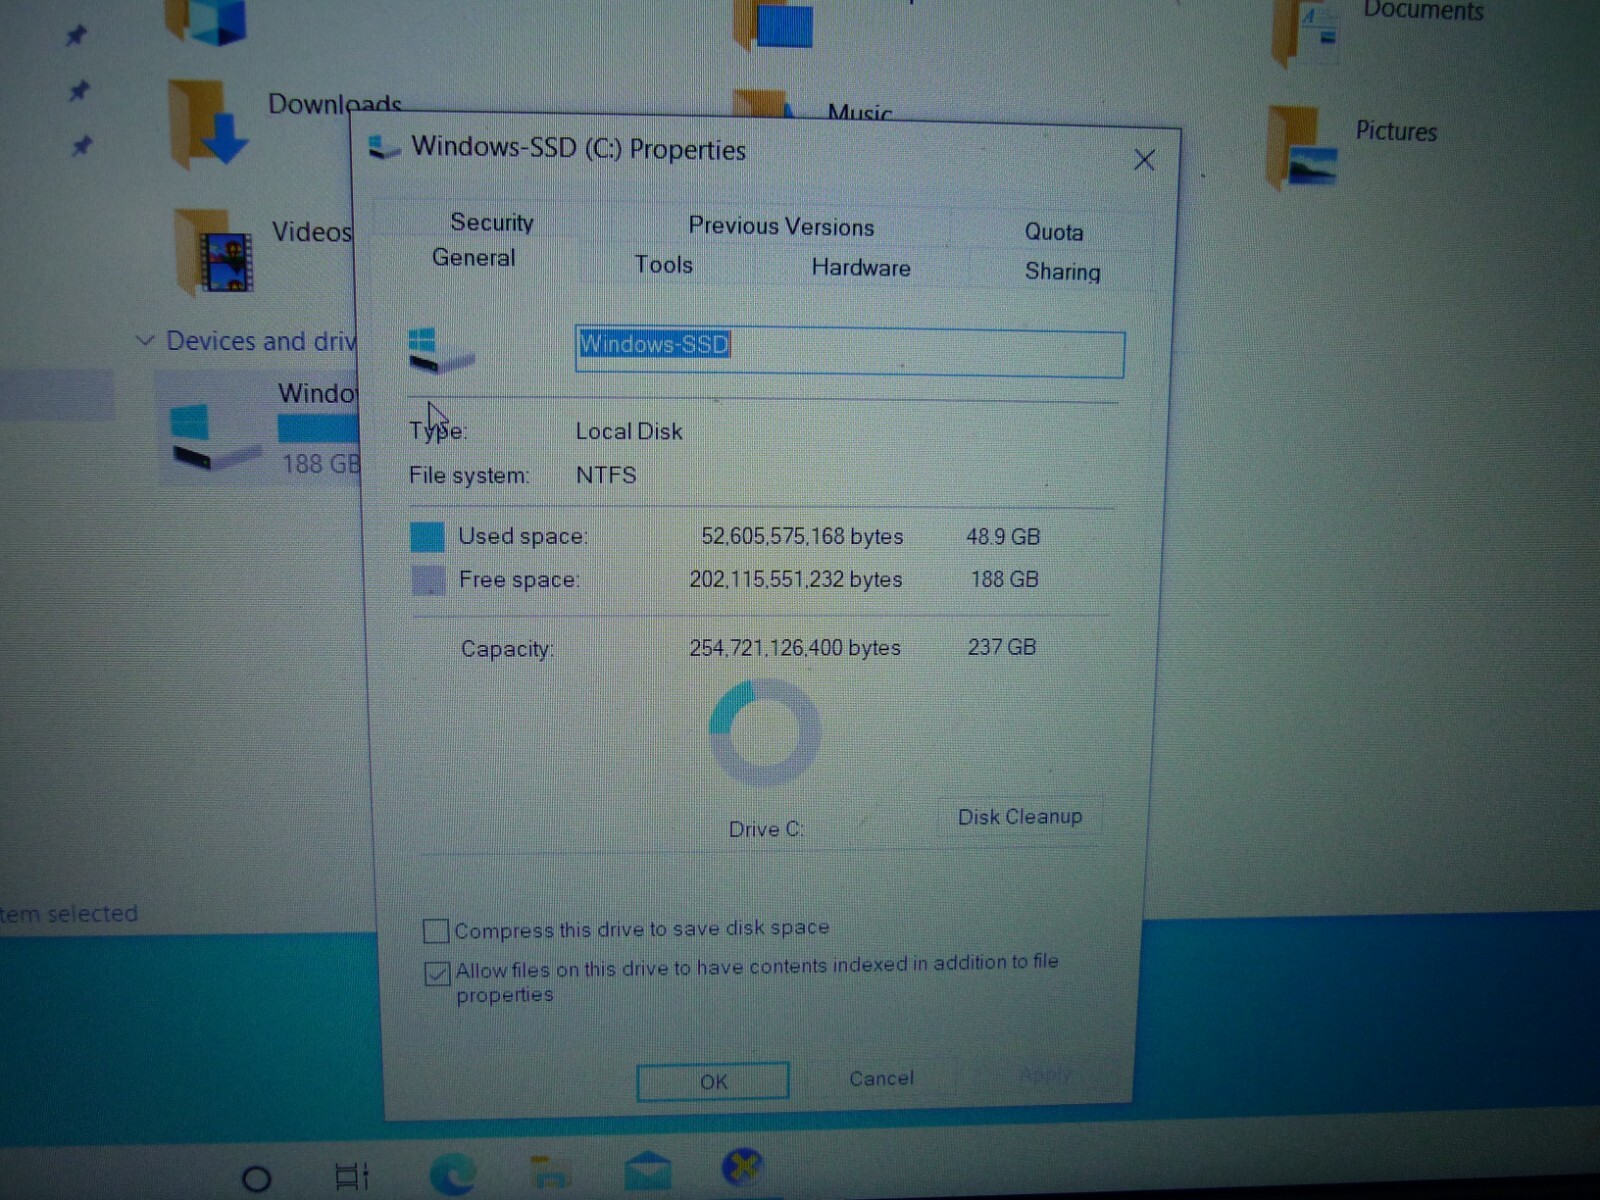The height and width of the screenshot is (1200, 1600).
Task: Open Task View from the taskbar
Action: [352, 1176]
